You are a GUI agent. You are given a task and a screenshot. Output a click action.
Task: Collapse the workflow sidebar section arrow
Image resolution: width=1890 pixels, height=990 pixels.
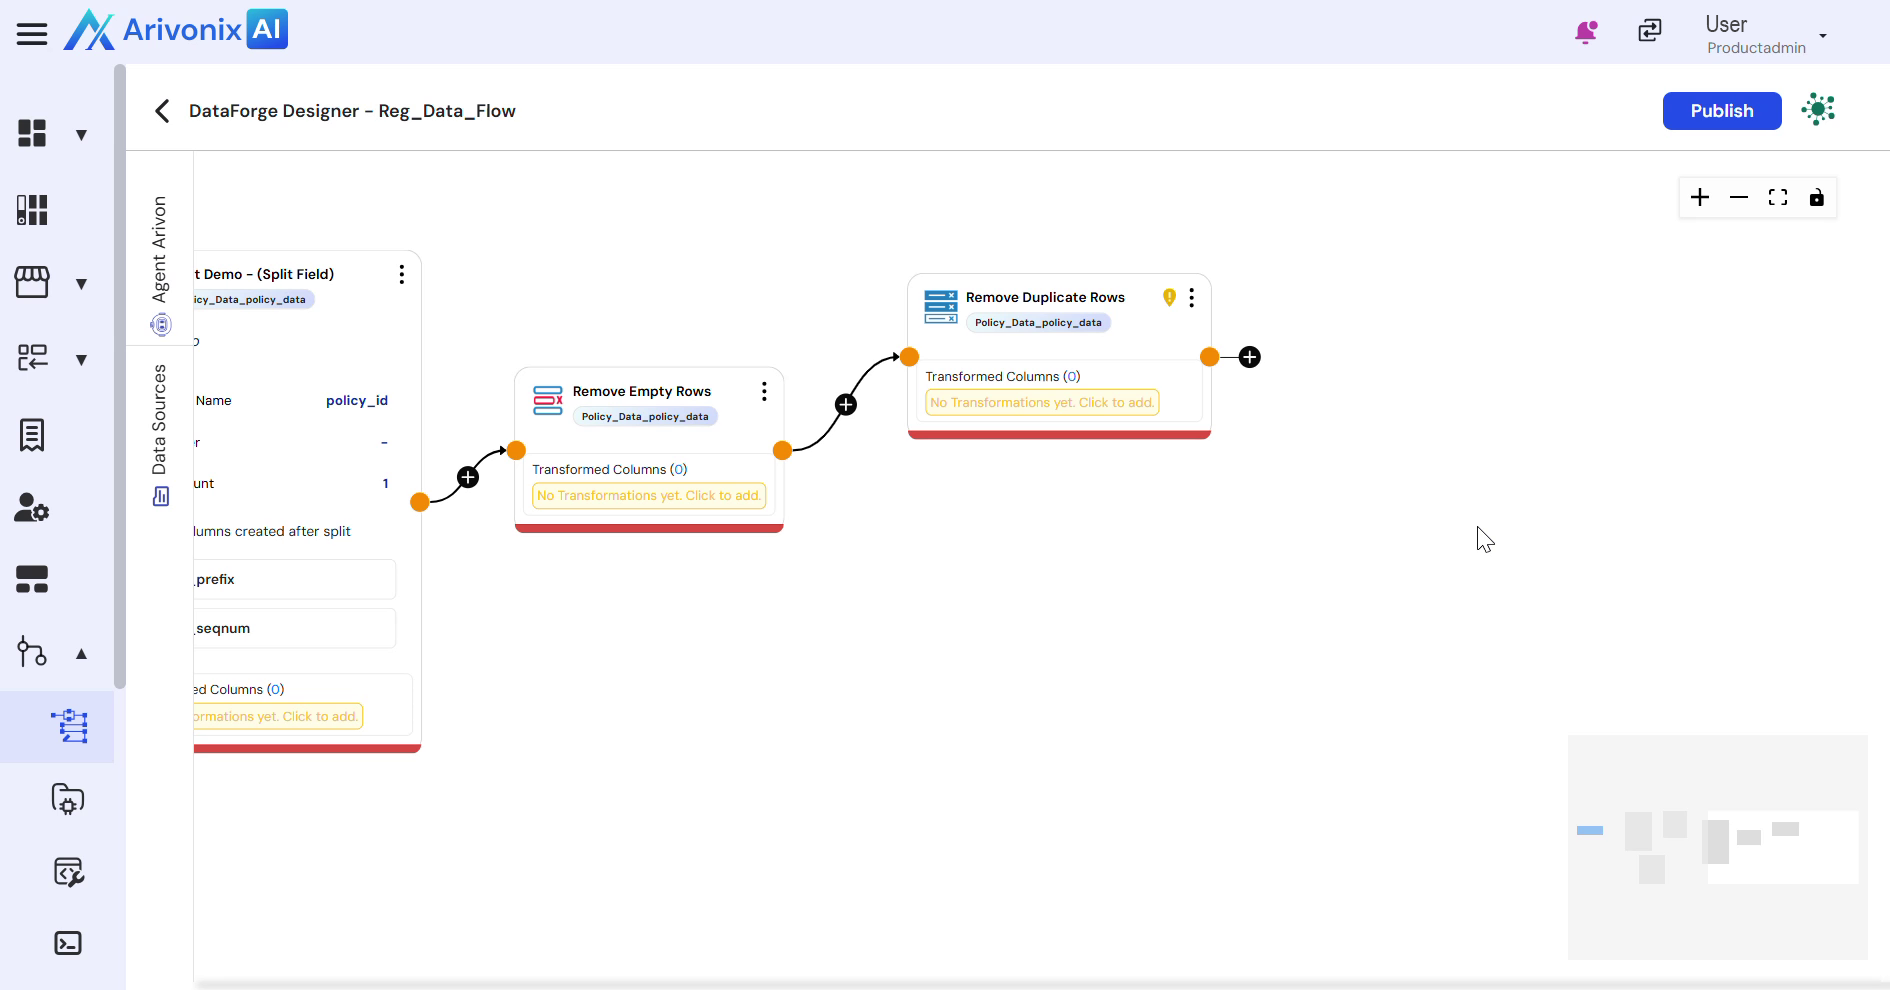coord(82,654)
